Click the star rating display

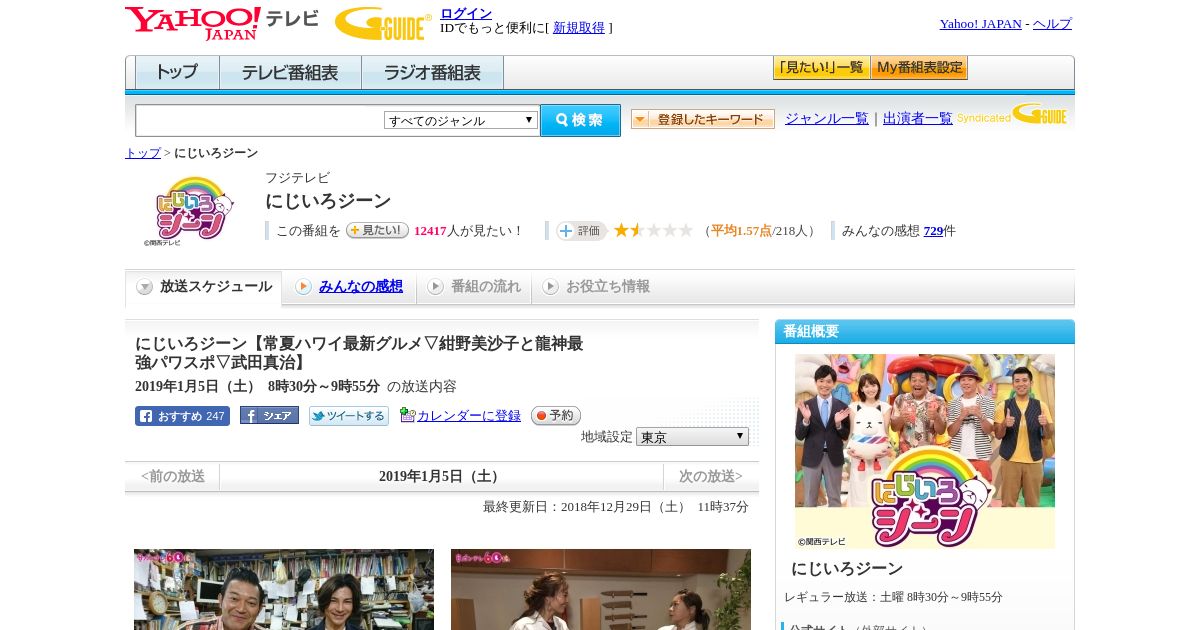[x=653, y=230]
